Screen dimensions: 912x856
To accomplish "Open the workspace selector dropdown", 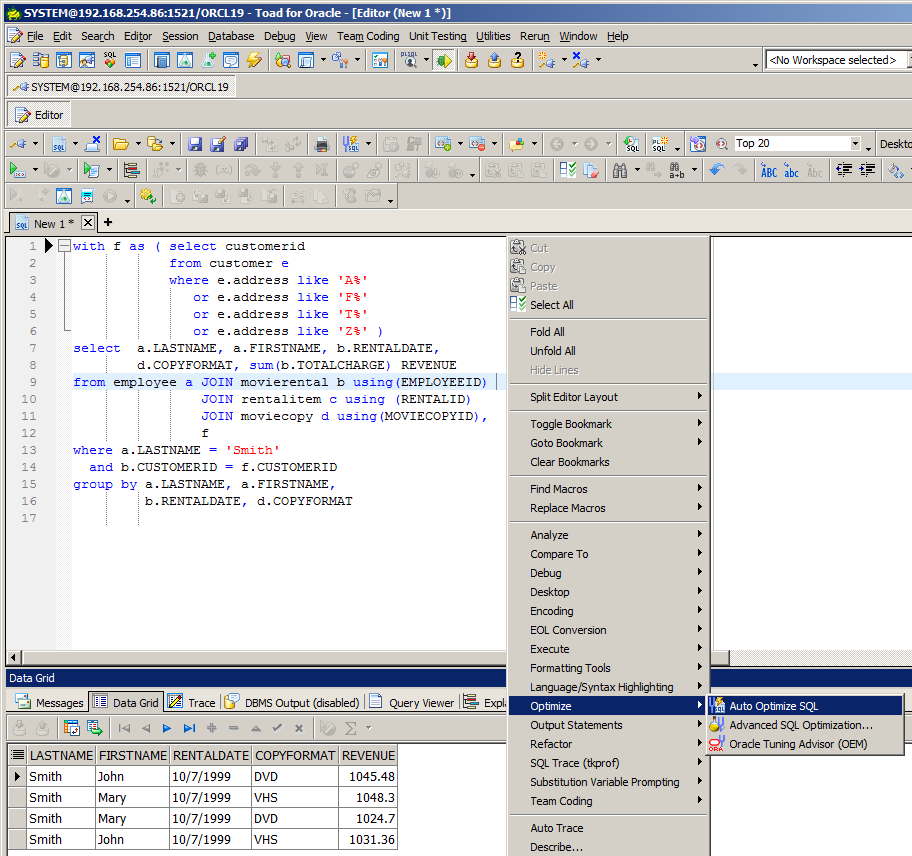I will coord(909,60).
